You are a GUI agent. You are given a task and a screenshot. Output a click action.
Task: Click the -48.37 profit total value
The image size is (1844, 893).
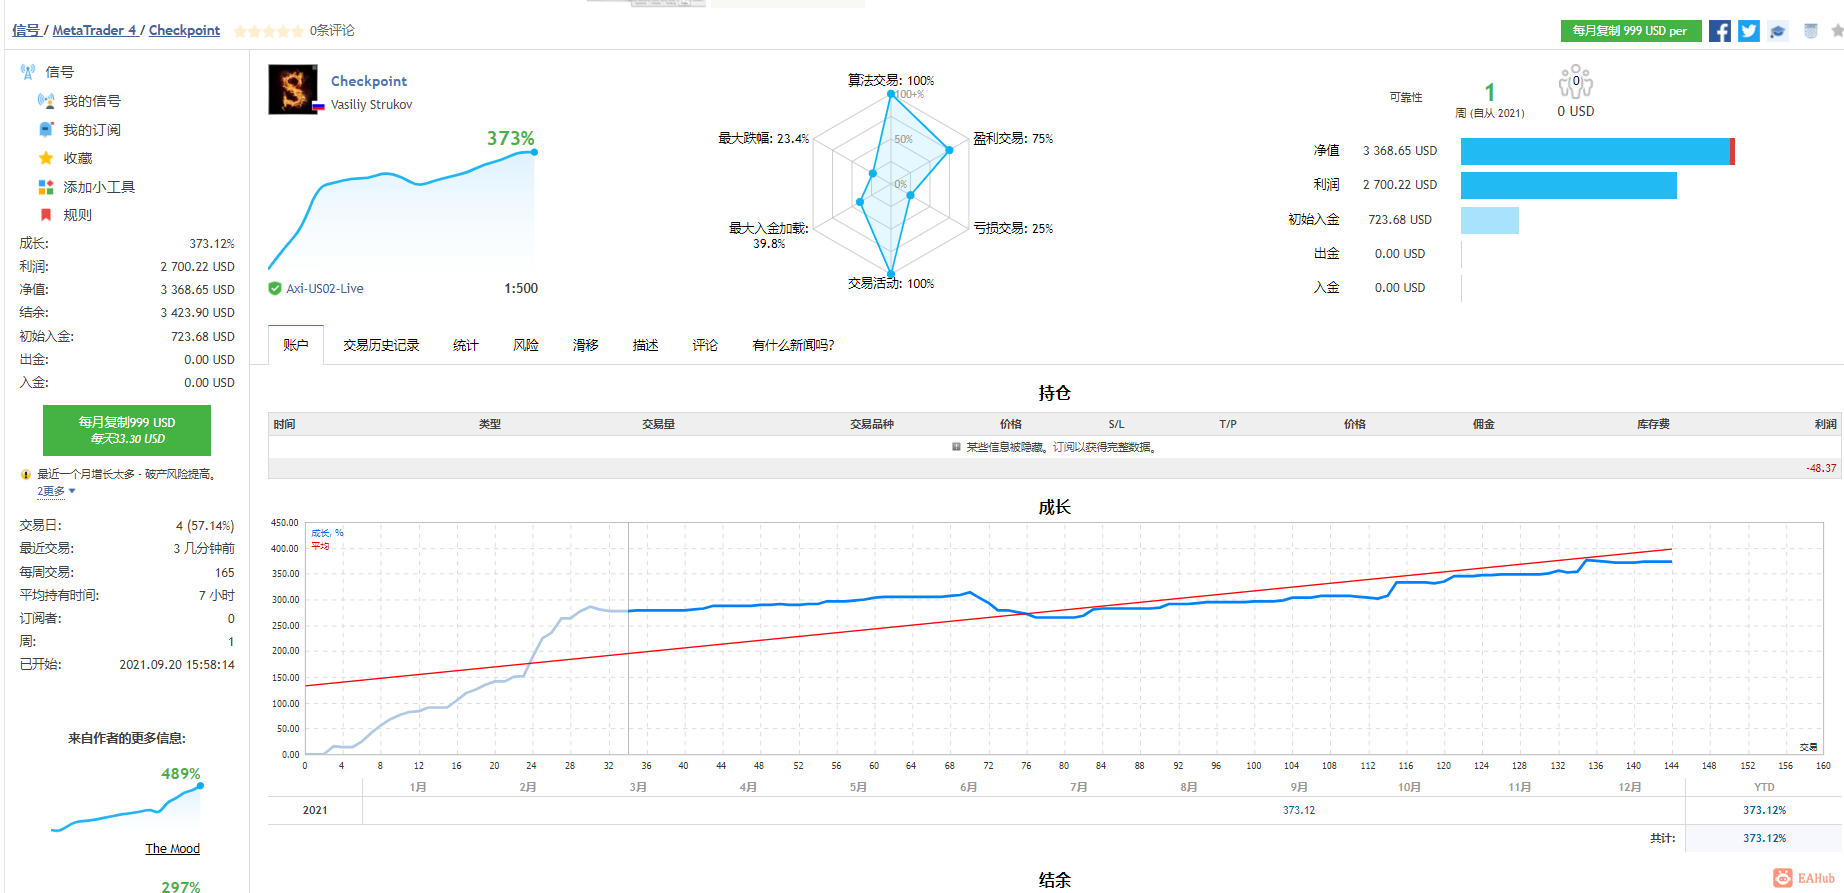pyautogui.click(x=1821, y=468)
